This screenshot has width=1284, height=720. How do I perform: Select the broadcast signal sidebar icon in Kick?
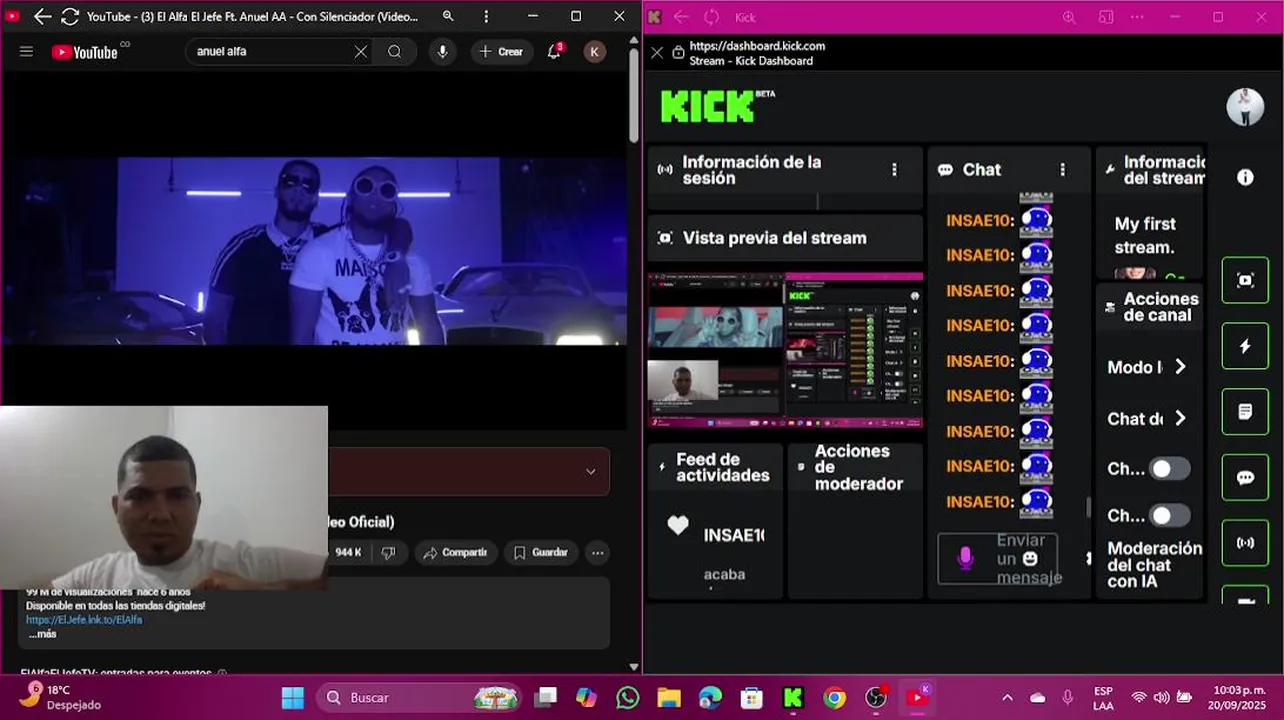click(1245, 543)
